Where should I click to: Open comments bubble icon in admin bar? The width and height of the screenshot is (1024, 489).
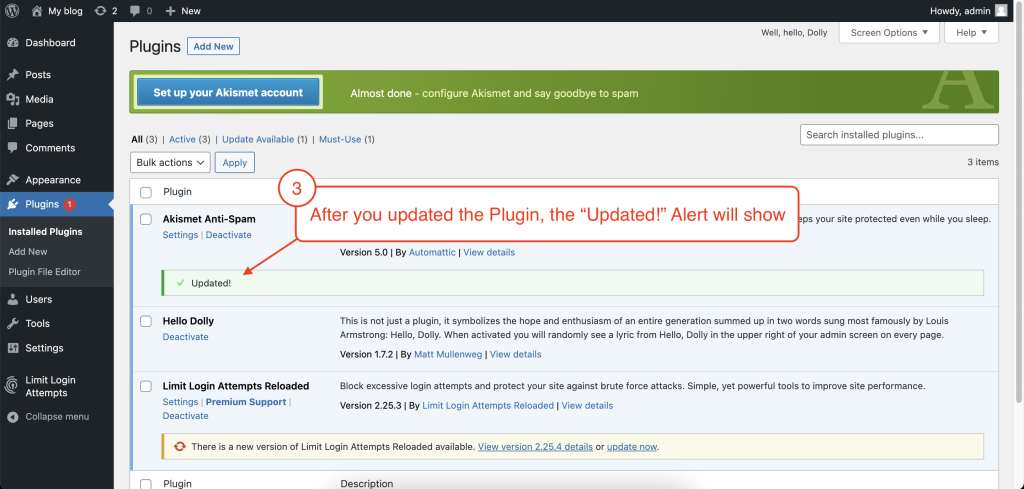coord(135,11)
